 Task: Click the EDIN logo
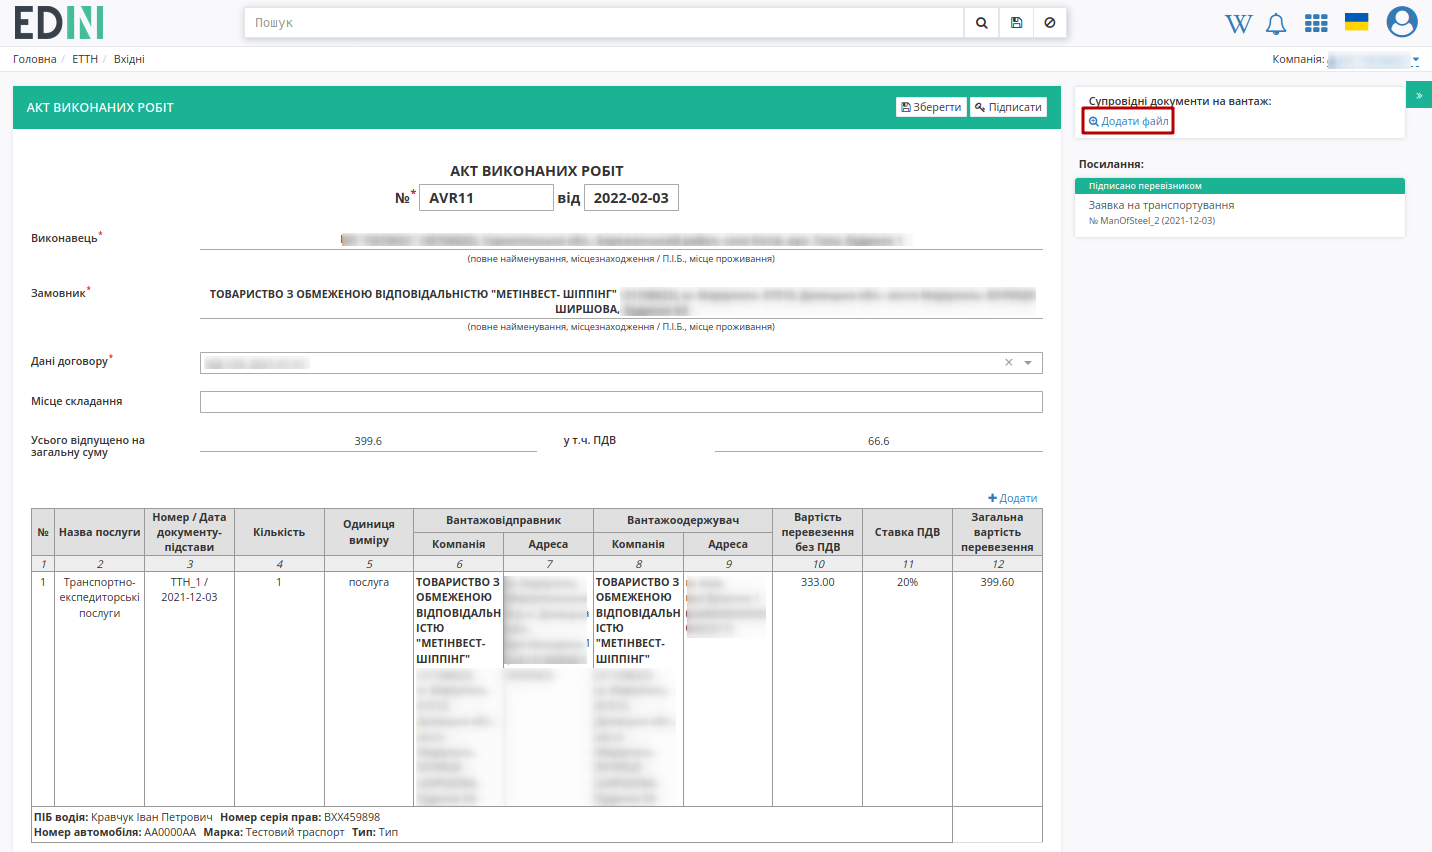tap(59, 22)
